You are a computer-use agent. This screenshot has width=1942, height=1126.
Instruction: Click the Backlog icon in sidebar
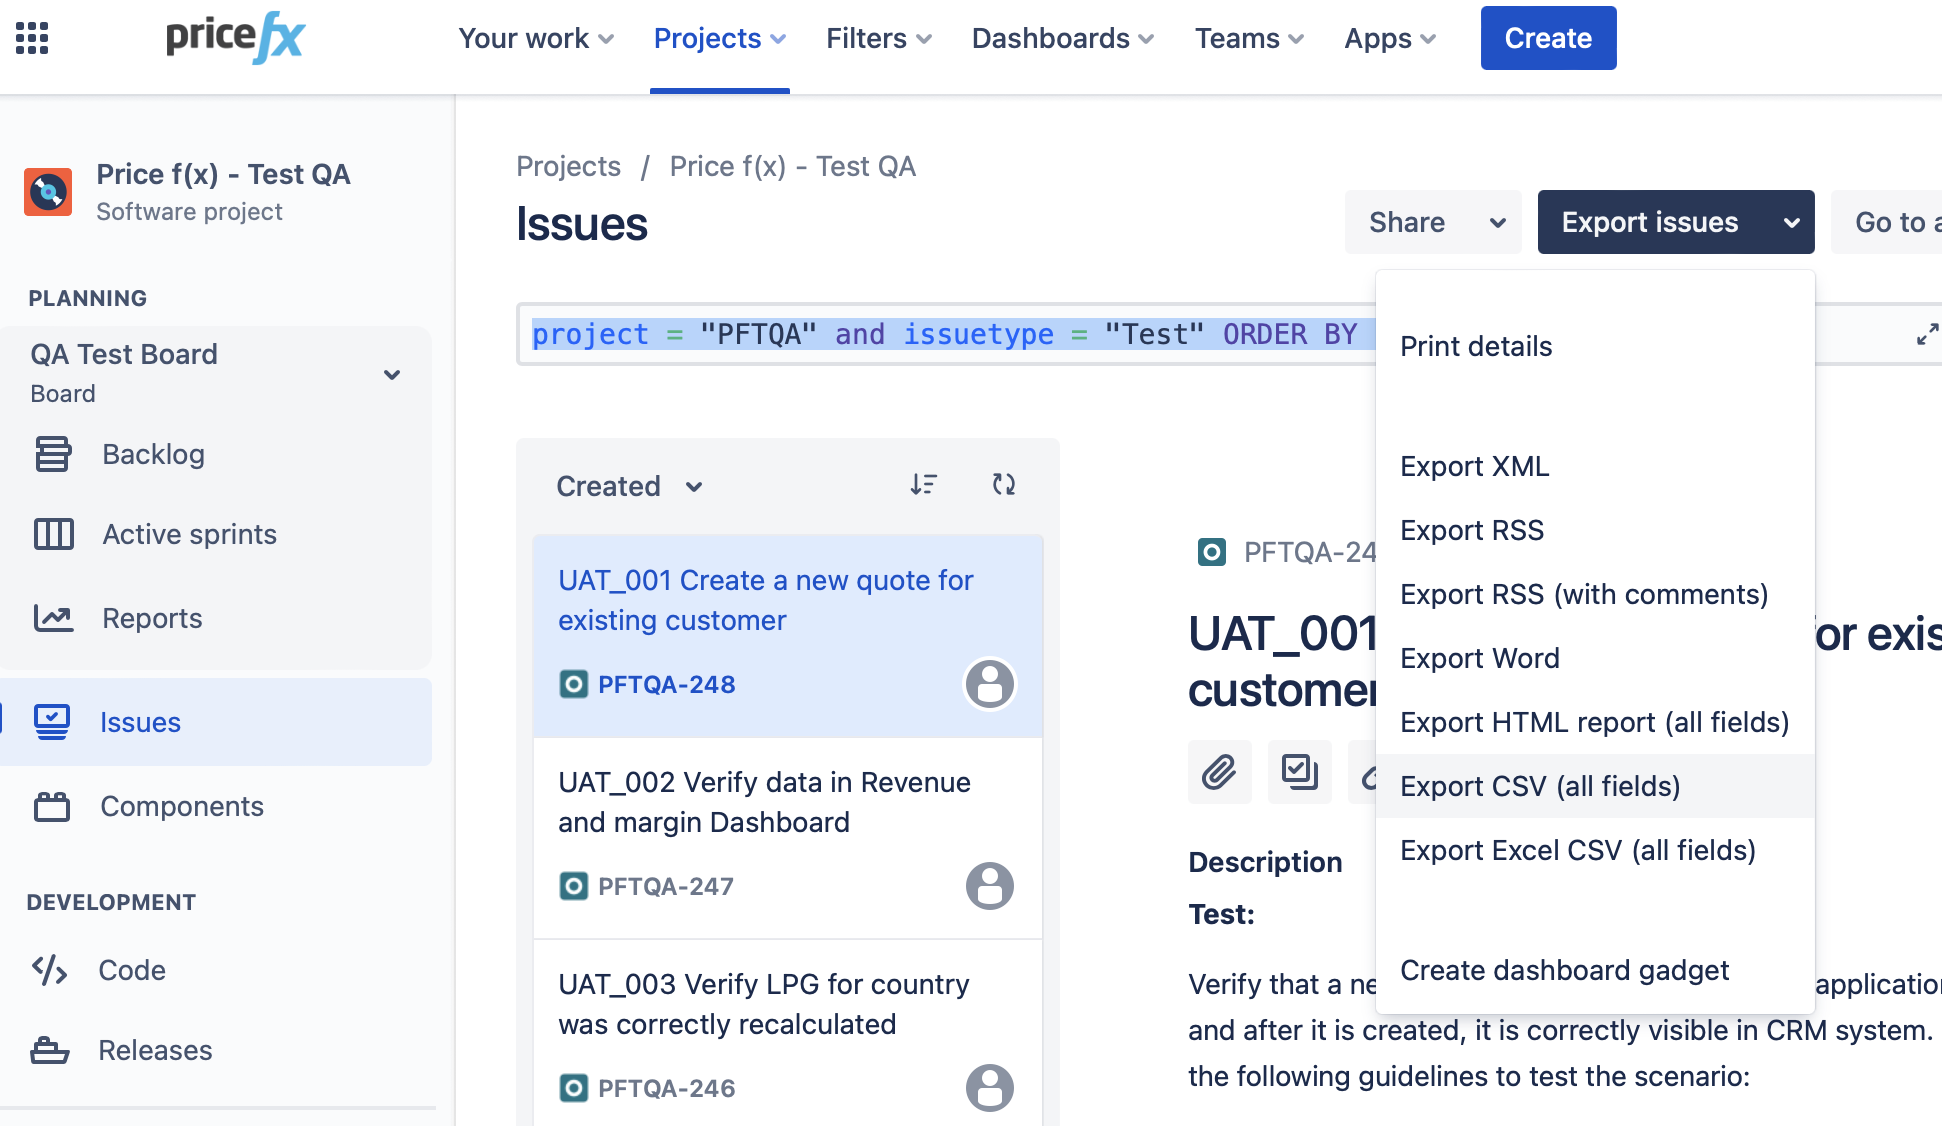point(53,454)
